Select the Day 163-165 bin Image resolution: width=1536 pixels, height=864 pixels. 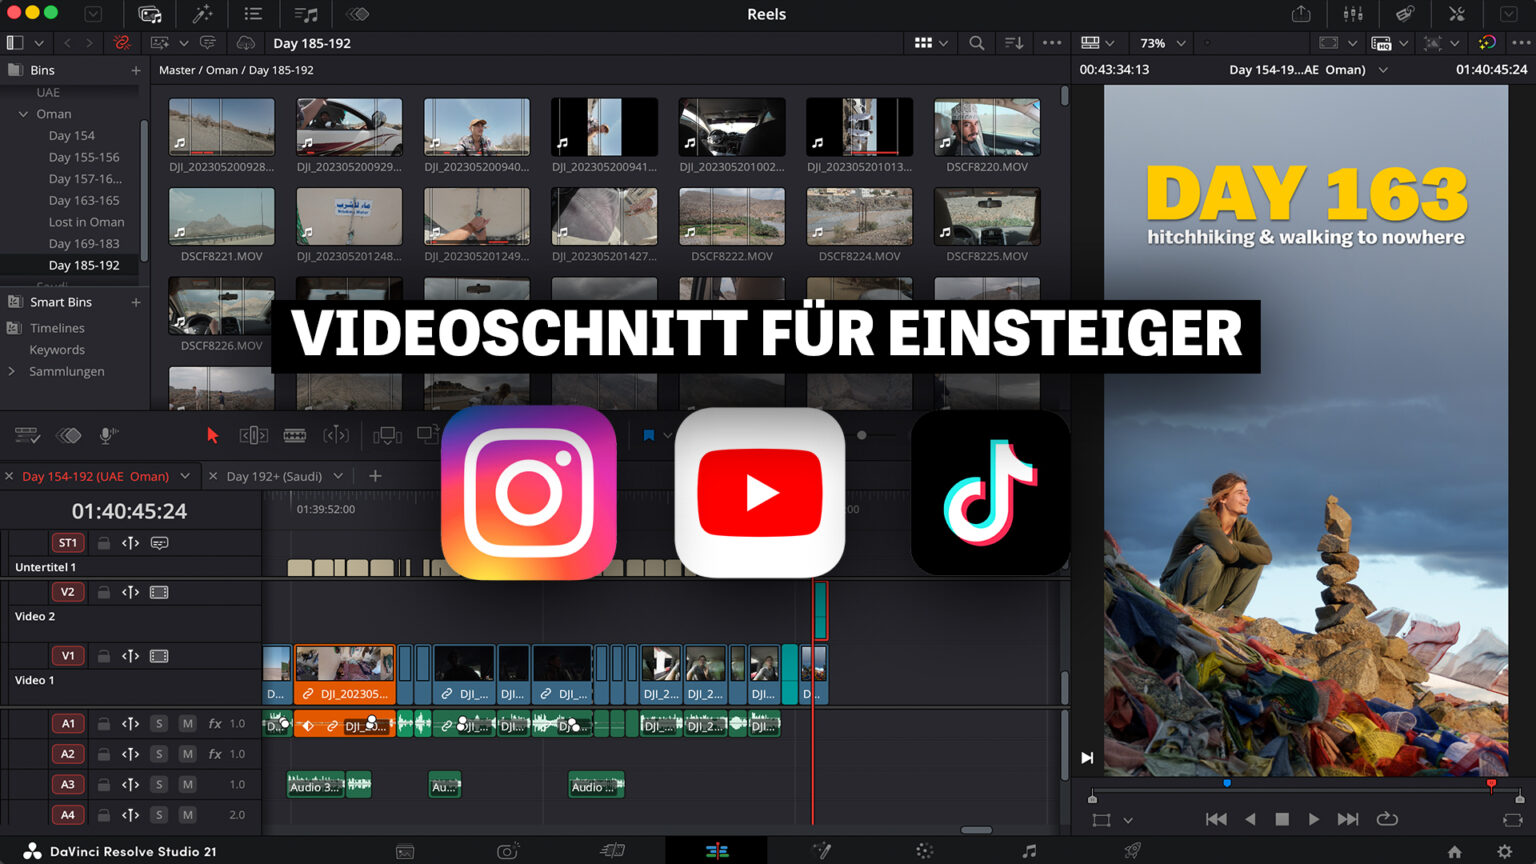[84, 200]
